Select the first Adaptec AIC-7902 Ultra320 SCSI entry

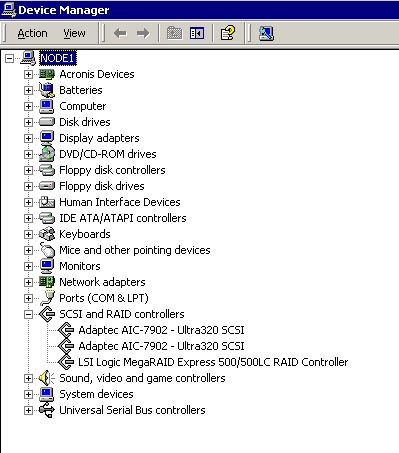(x=161, y=330)
